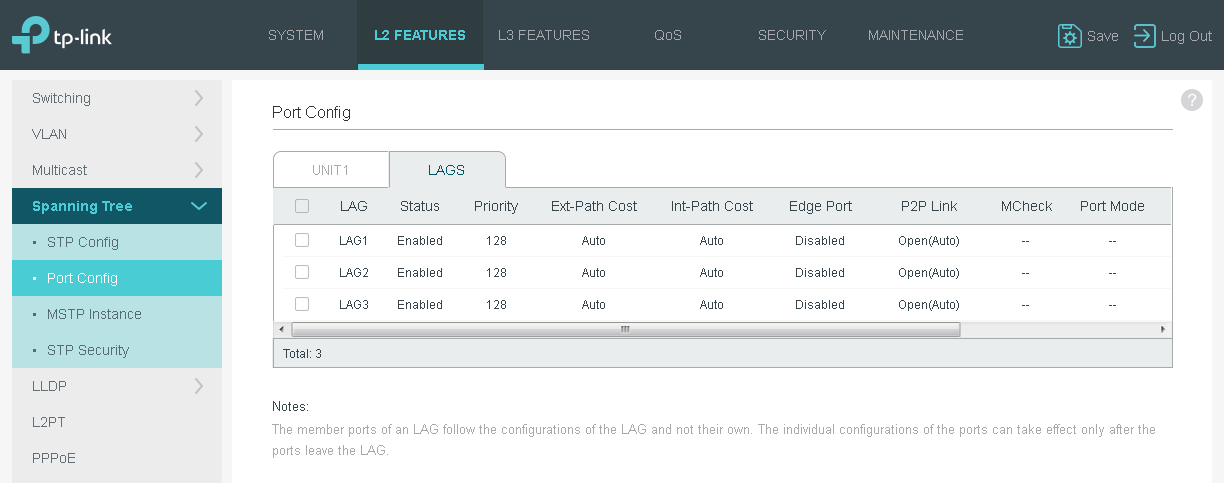This screenshot has height=483, width=1224.
Task: Switch to the UNIT1 tab
Action: (330, 170)
